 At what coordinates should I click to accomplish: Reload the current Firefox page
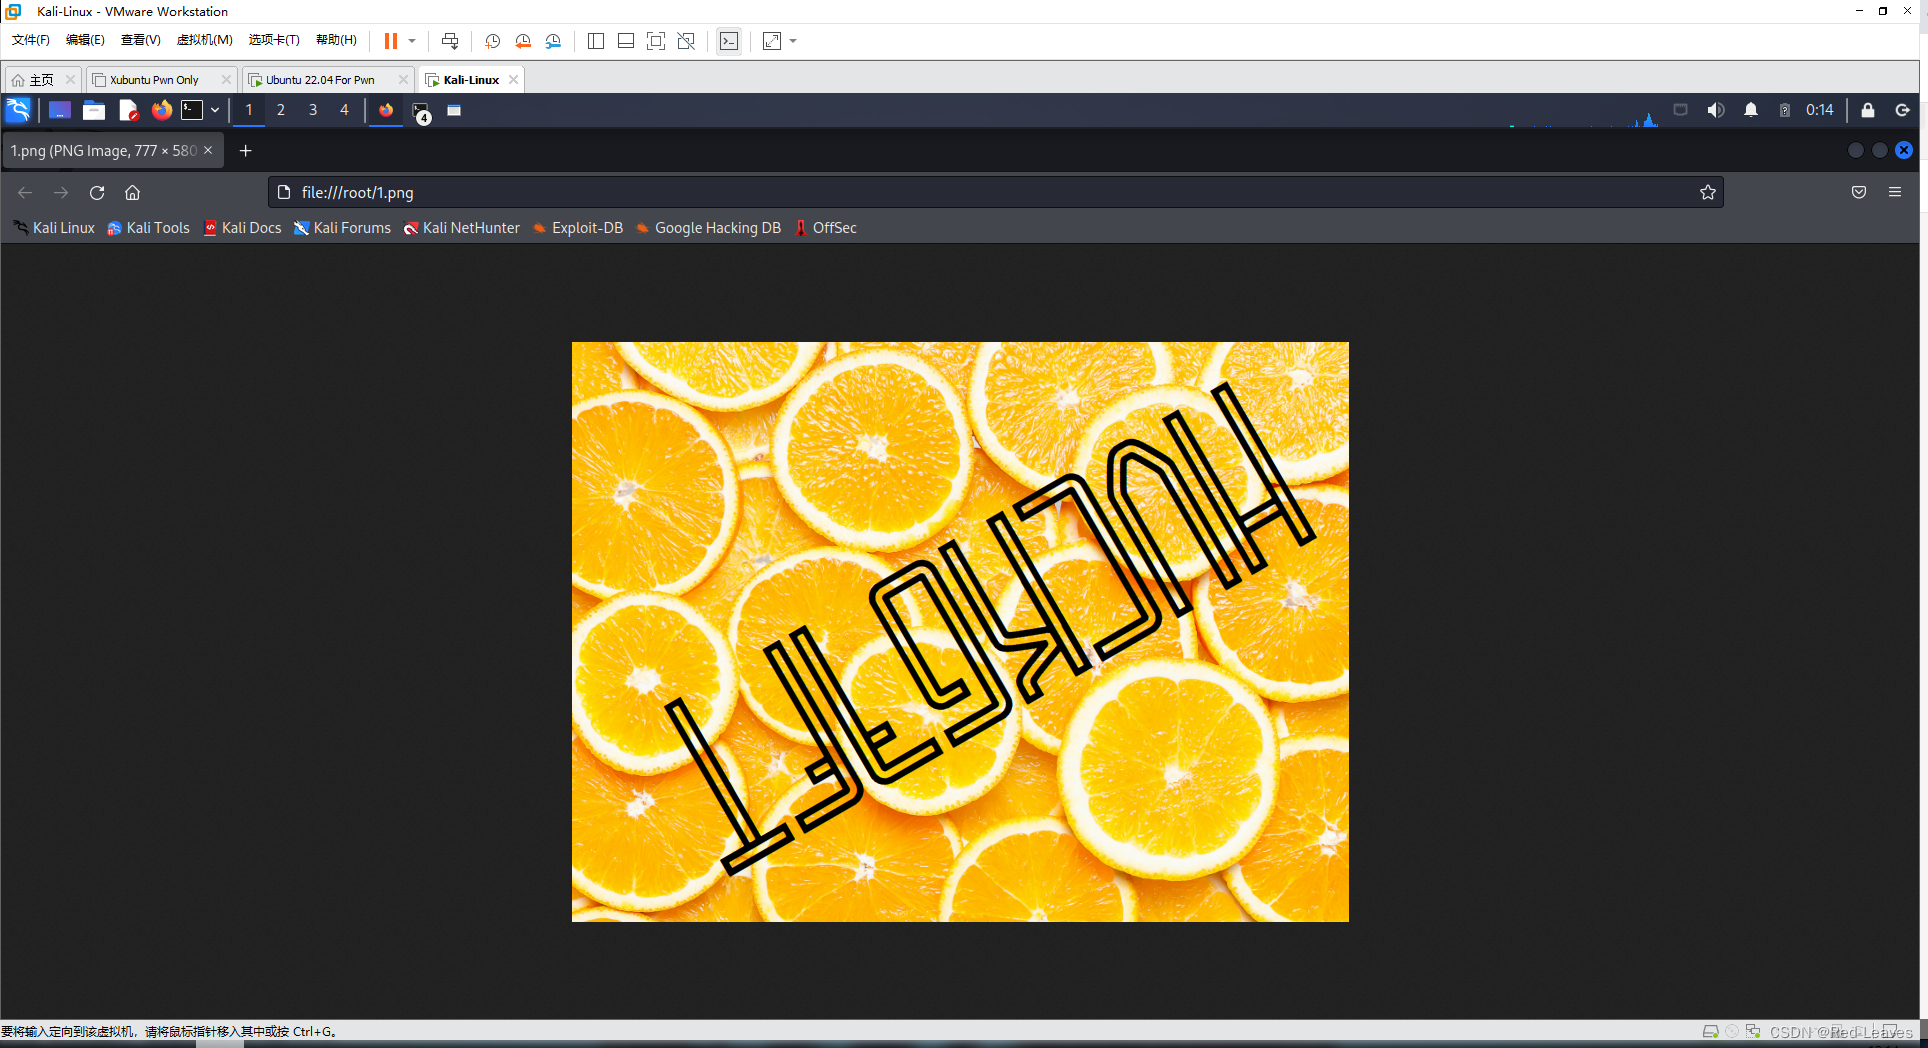97,193
